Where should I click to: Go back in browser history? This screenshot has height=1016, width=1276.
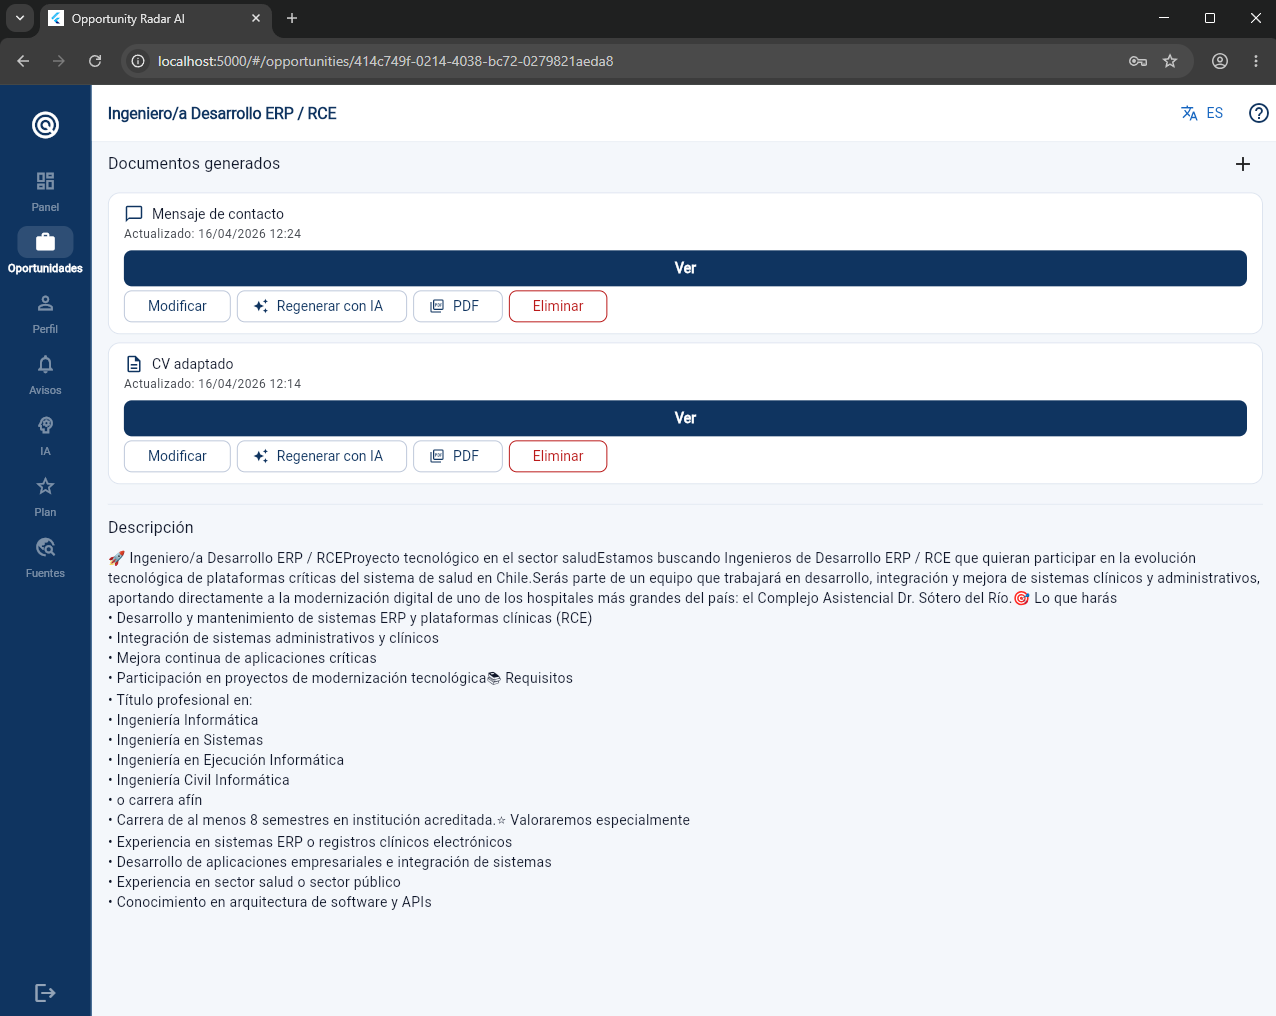point(23,61)
